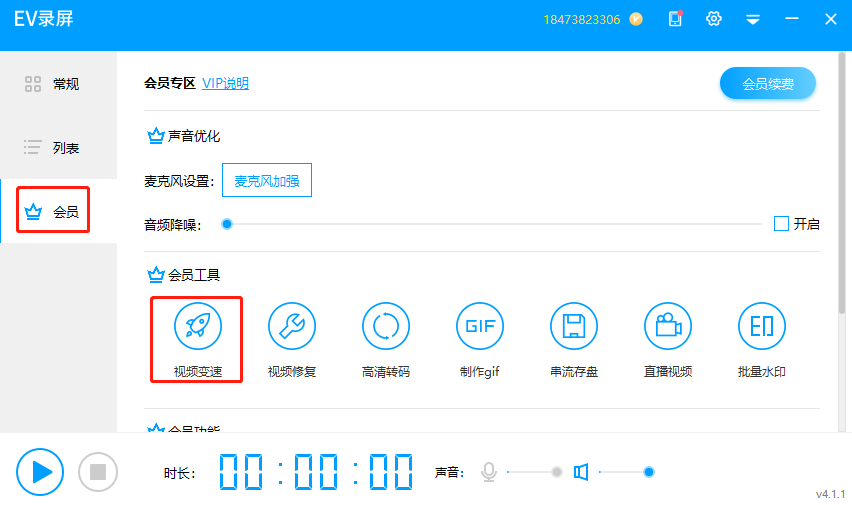Open the 直播视频 live video tool
This screenshot has height=505, width=852.
[x=668, y=340]
